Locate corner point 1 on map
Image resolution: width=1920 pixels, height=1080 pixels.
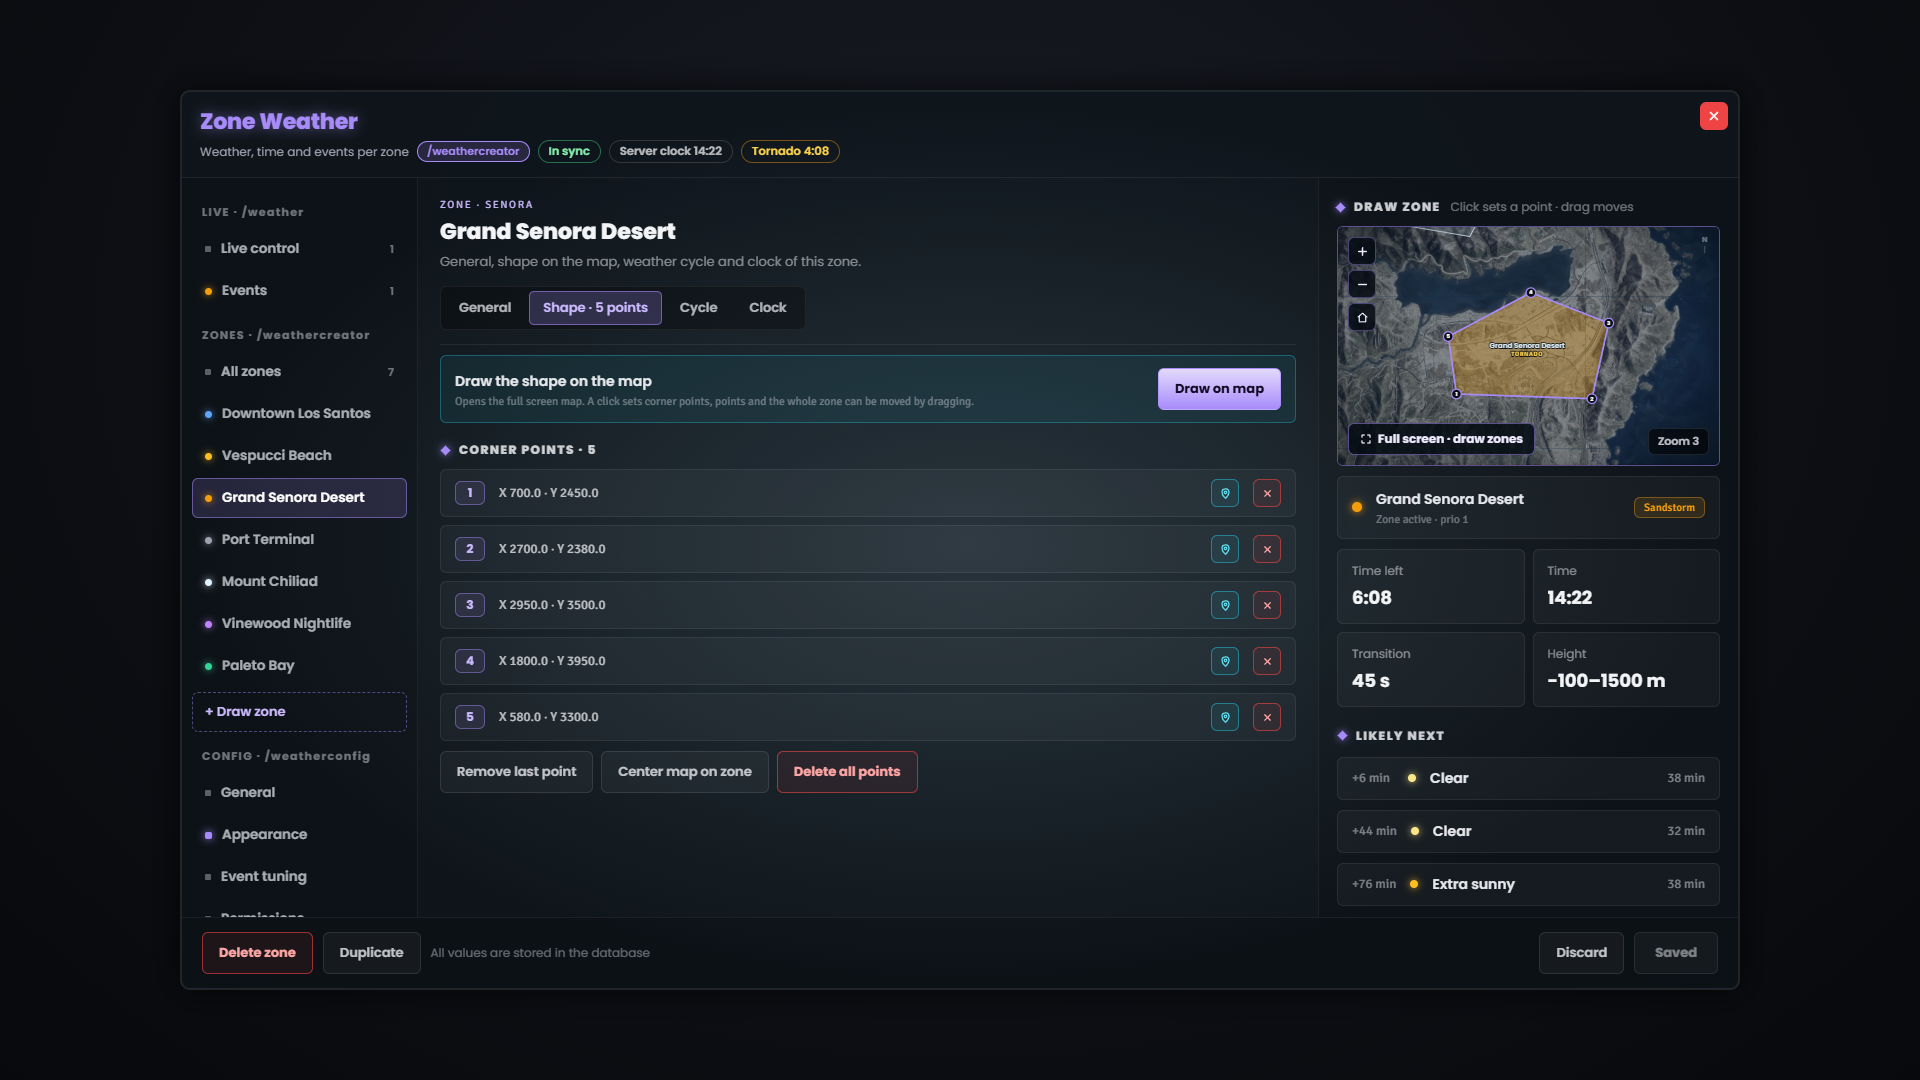click(1225, 493)
